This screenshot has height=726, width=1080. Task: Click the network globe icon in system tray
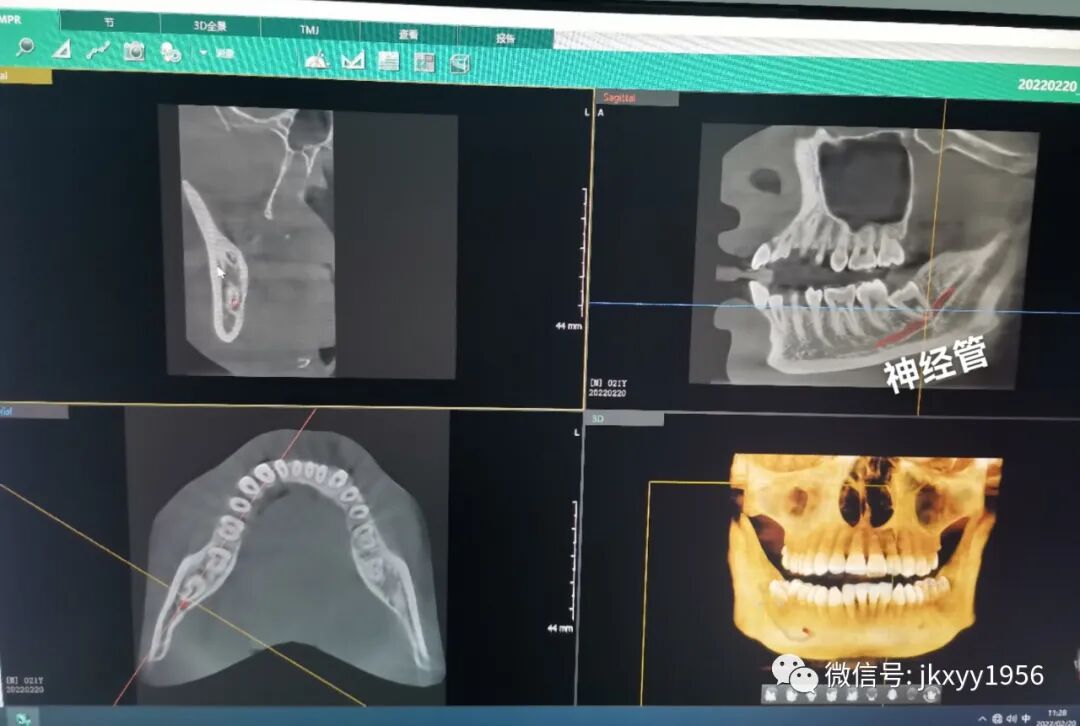pyautogui.click(x=997, y=719)
